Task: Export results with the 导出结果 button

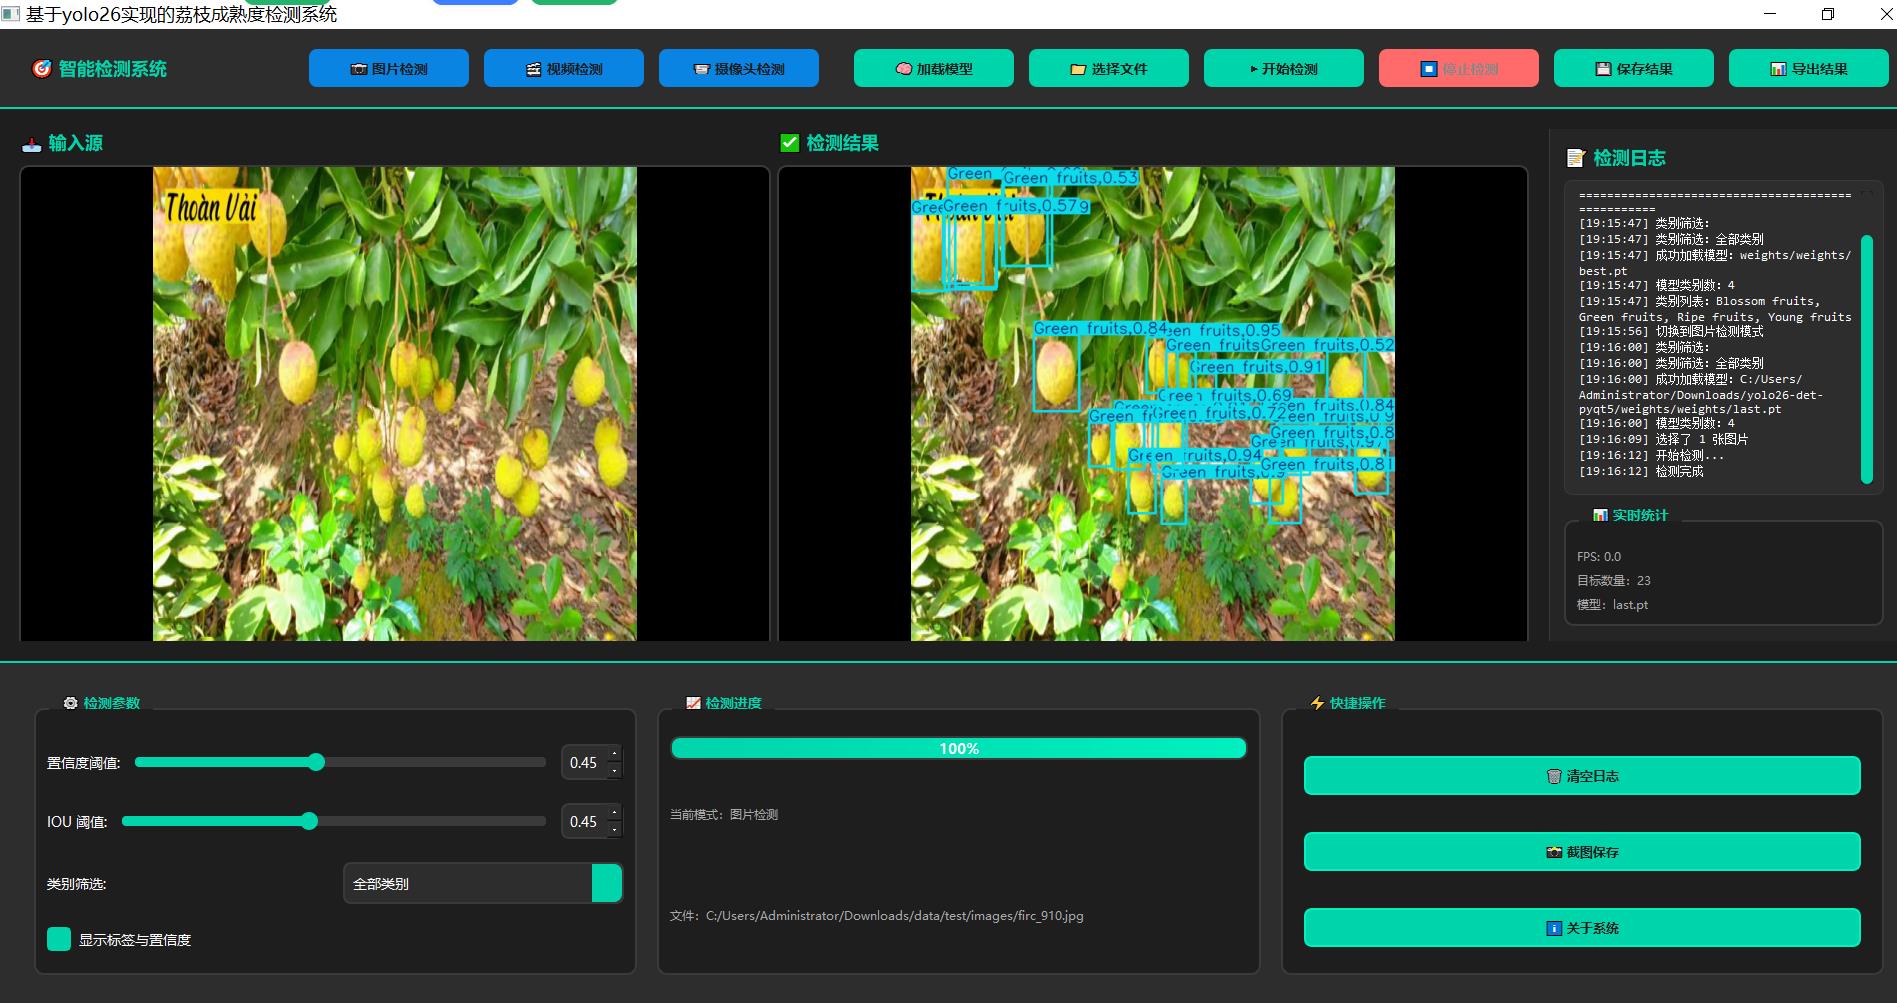Action: click(1808, 69)
